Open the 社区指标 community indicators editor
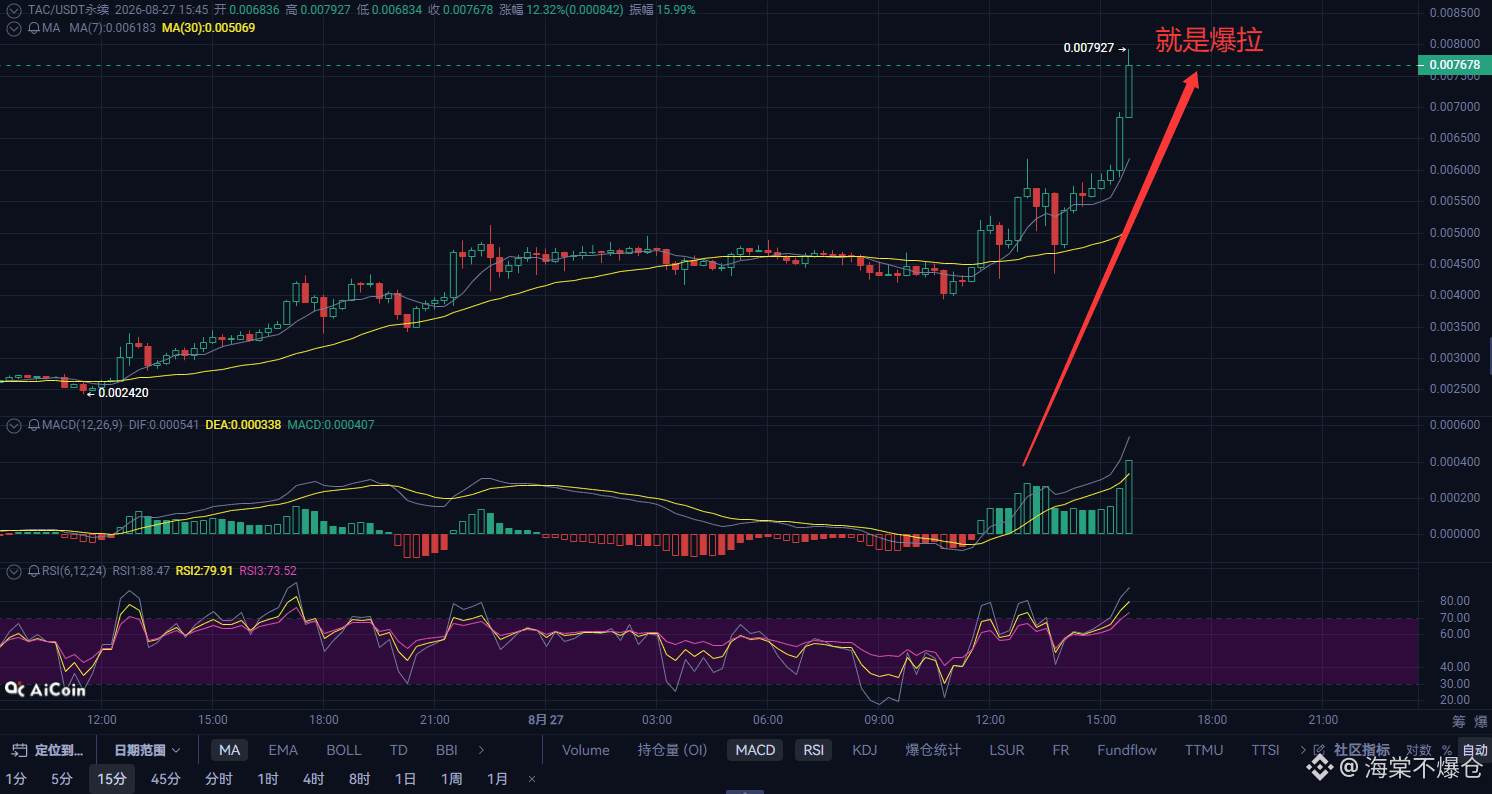1492x794 pixels. pos(1361,750)
